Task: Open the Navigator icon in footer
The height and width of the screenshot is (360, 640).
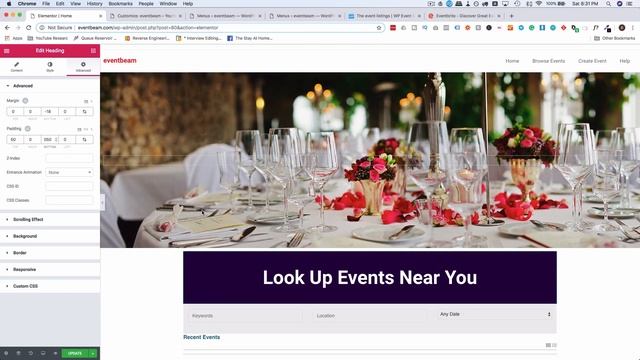Action: (x=18, y=353)
